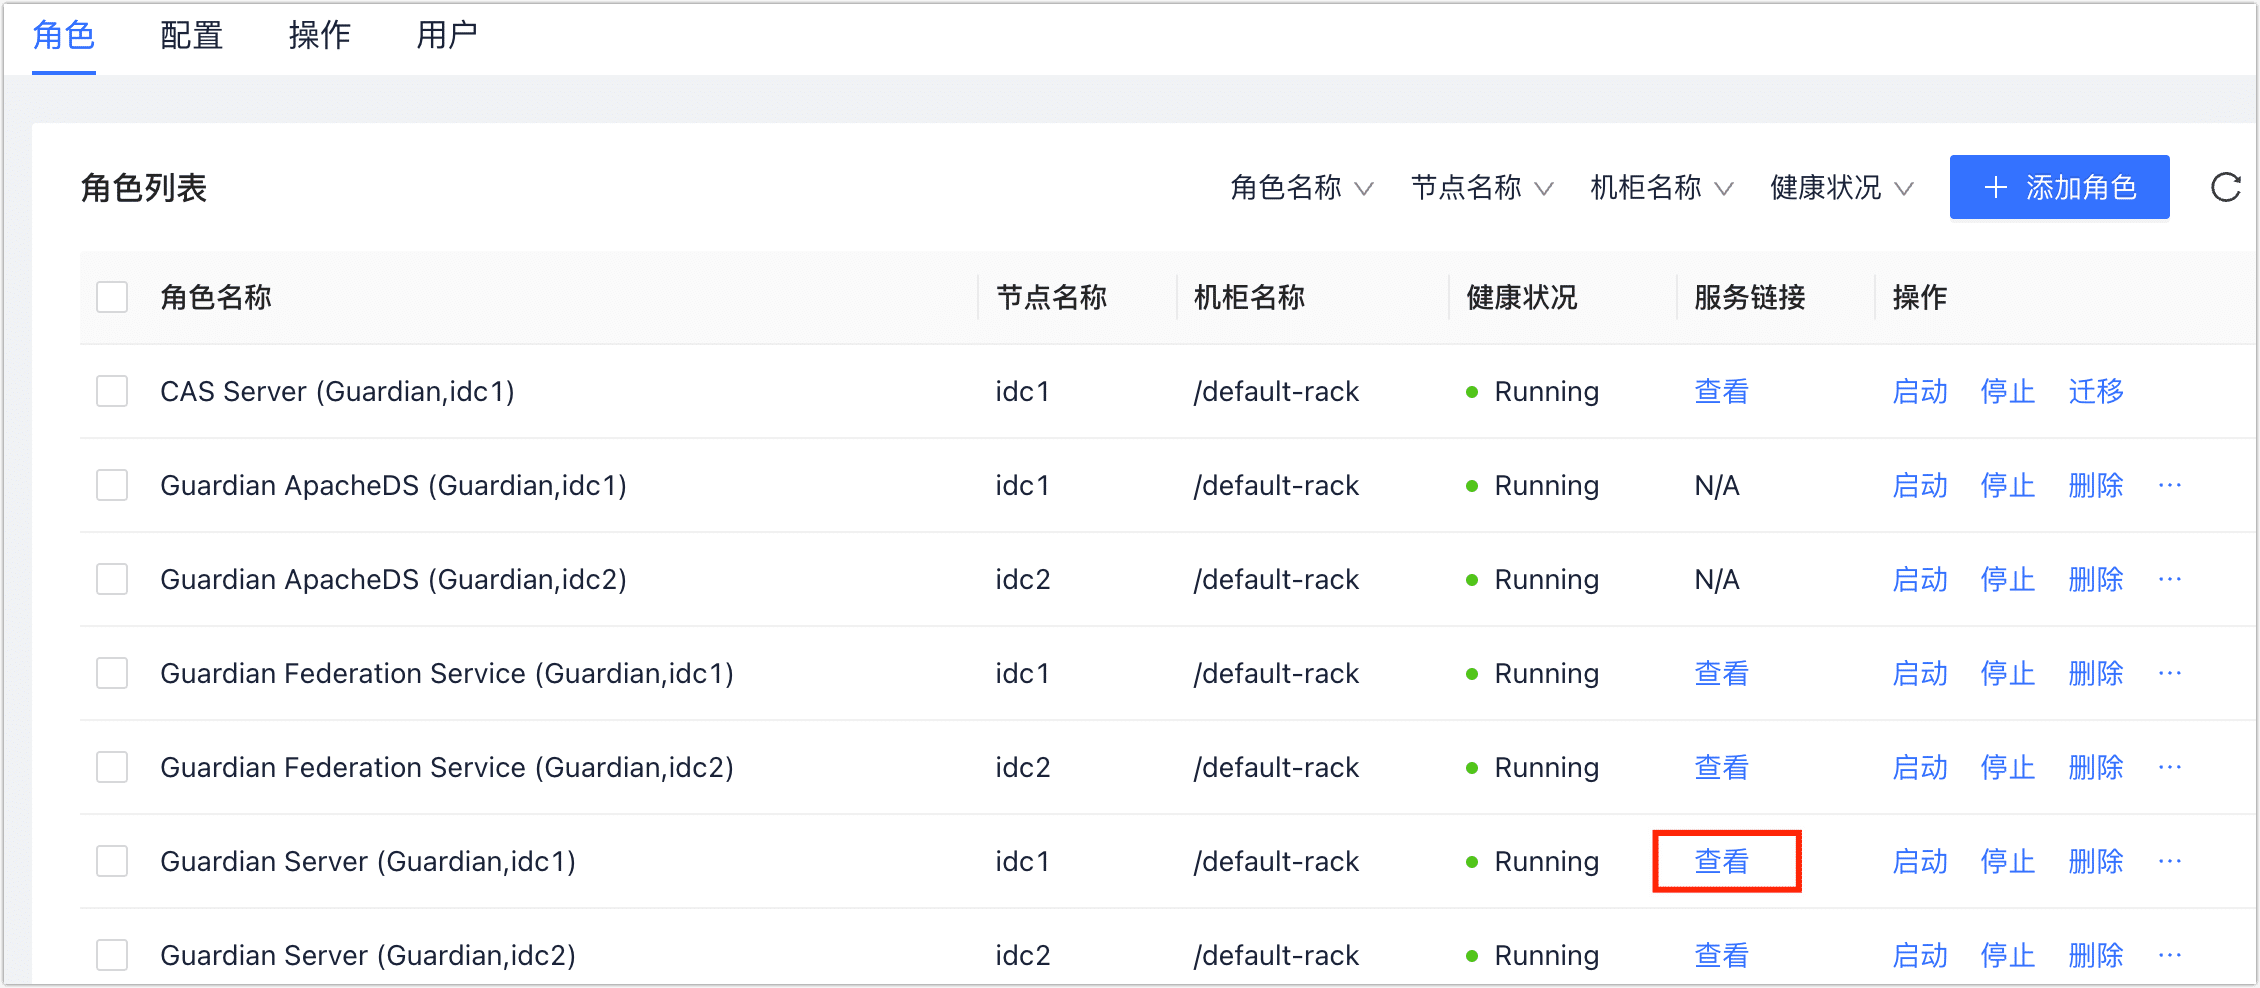
Task: Check the CAS Server (Guardian,idc1) row checkbox
Action: tap(112, 391)
